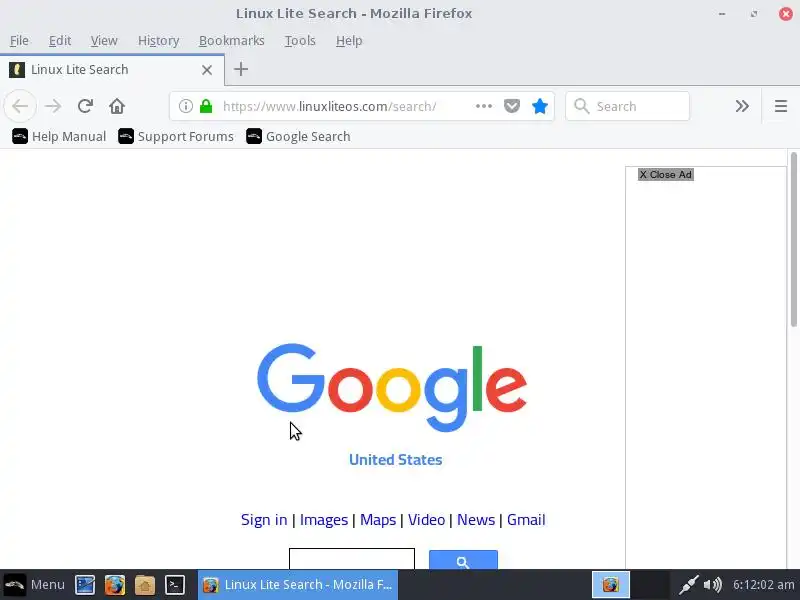Open the network connection tray icon

(x=688, y=585)
